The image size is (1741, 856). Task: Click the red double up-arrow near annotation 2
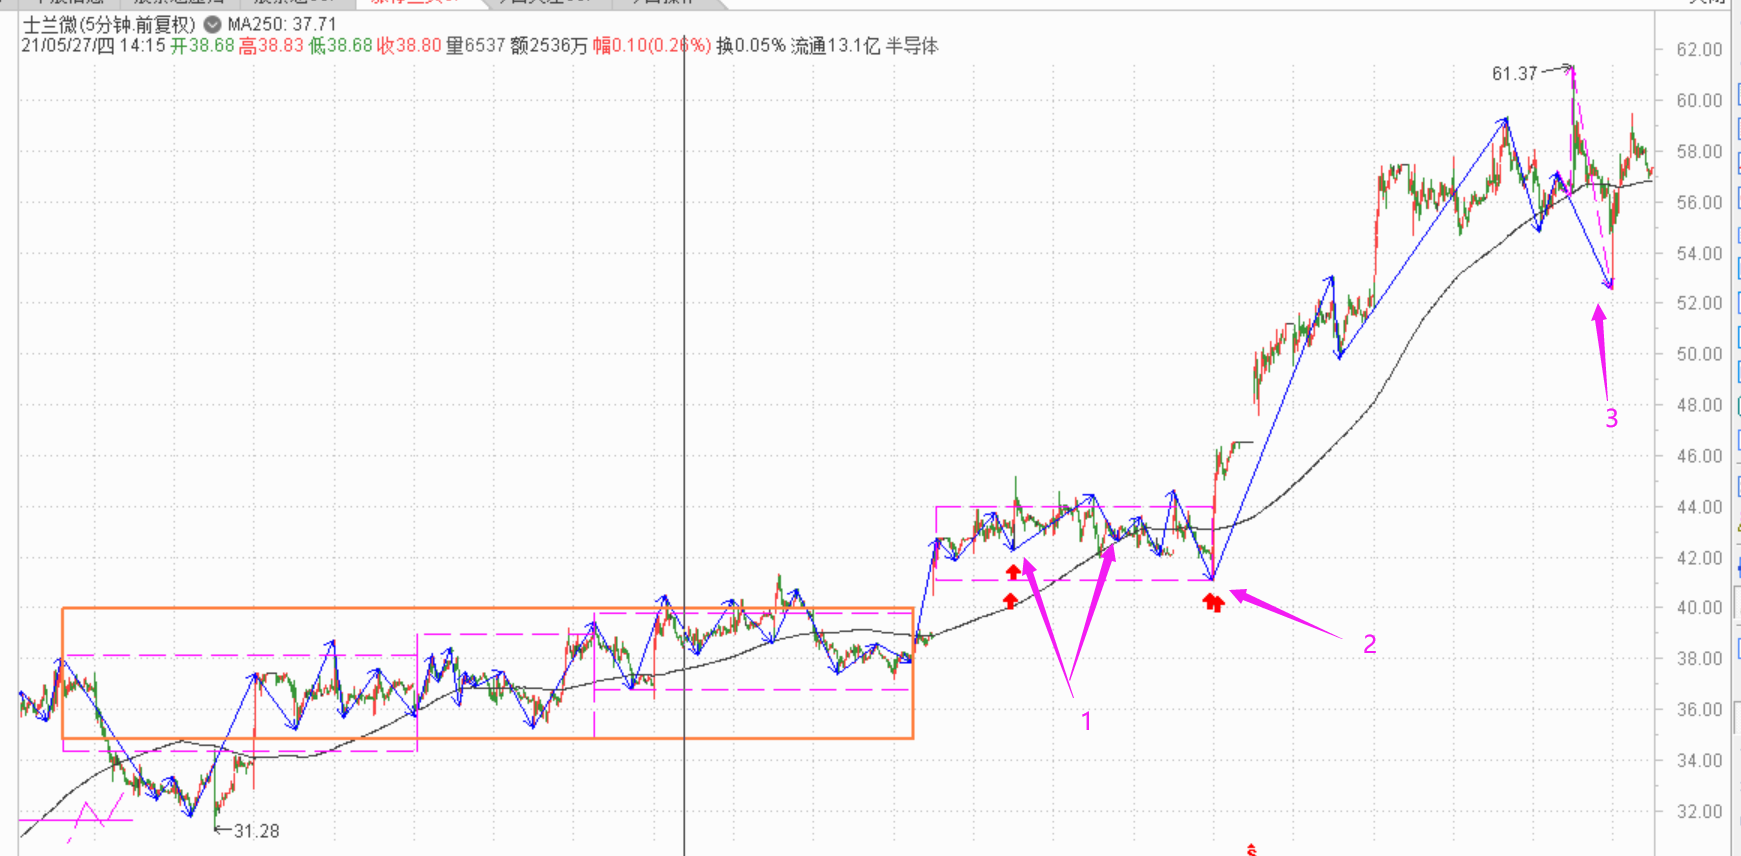(x=1213, y=602)
